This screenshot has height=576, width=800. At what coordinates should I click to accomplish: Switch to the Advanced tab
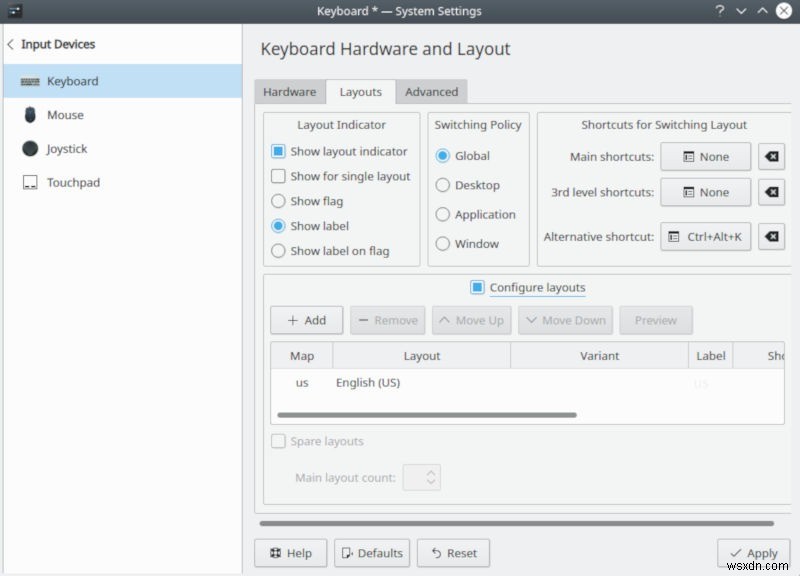pos(432,92)
